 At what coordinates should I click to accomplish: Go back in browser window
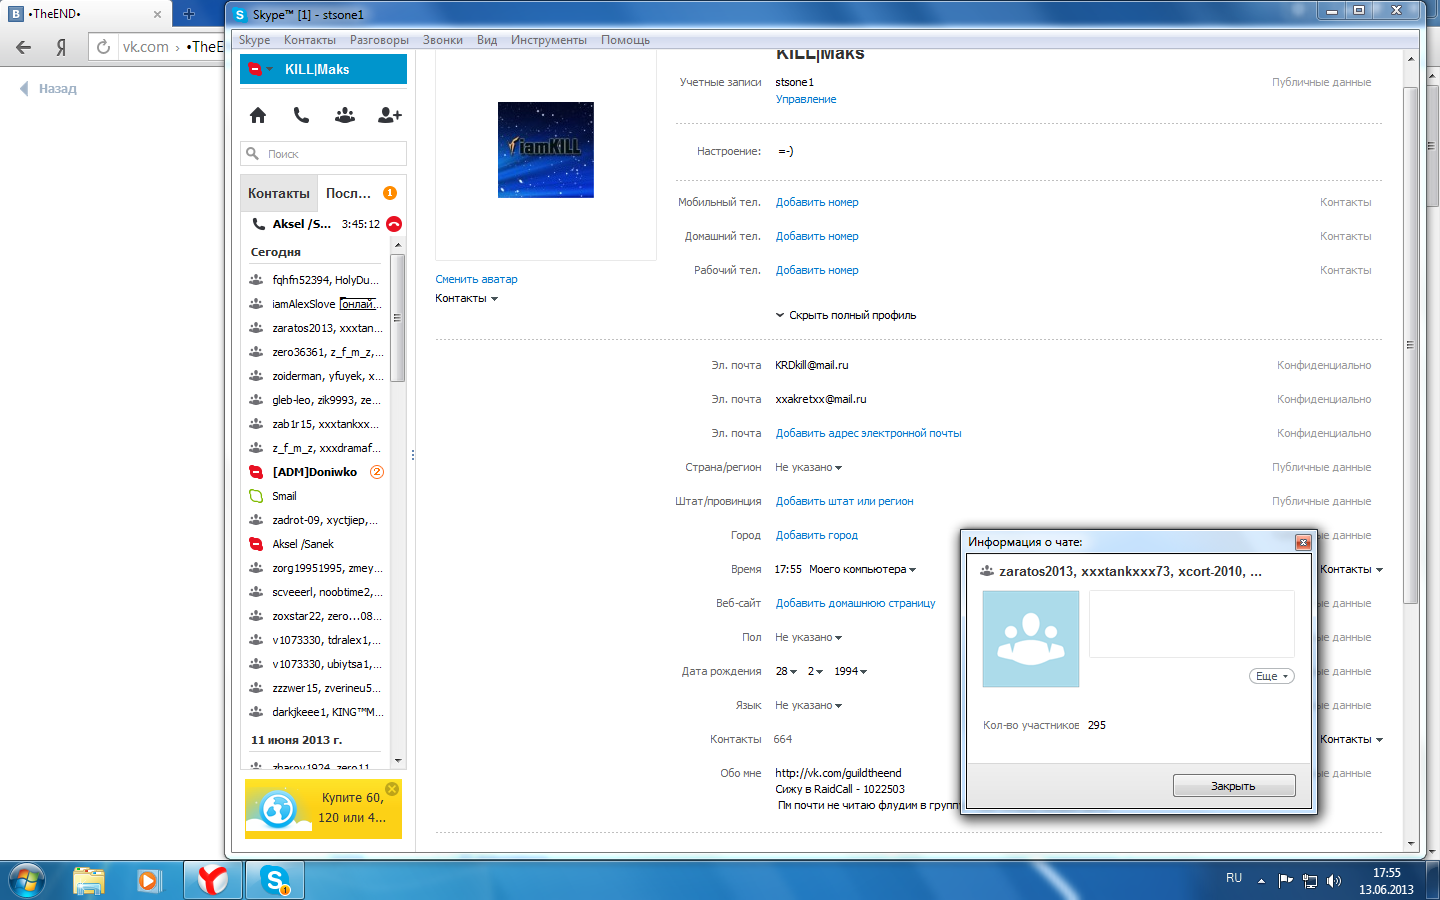click(24, 47)
